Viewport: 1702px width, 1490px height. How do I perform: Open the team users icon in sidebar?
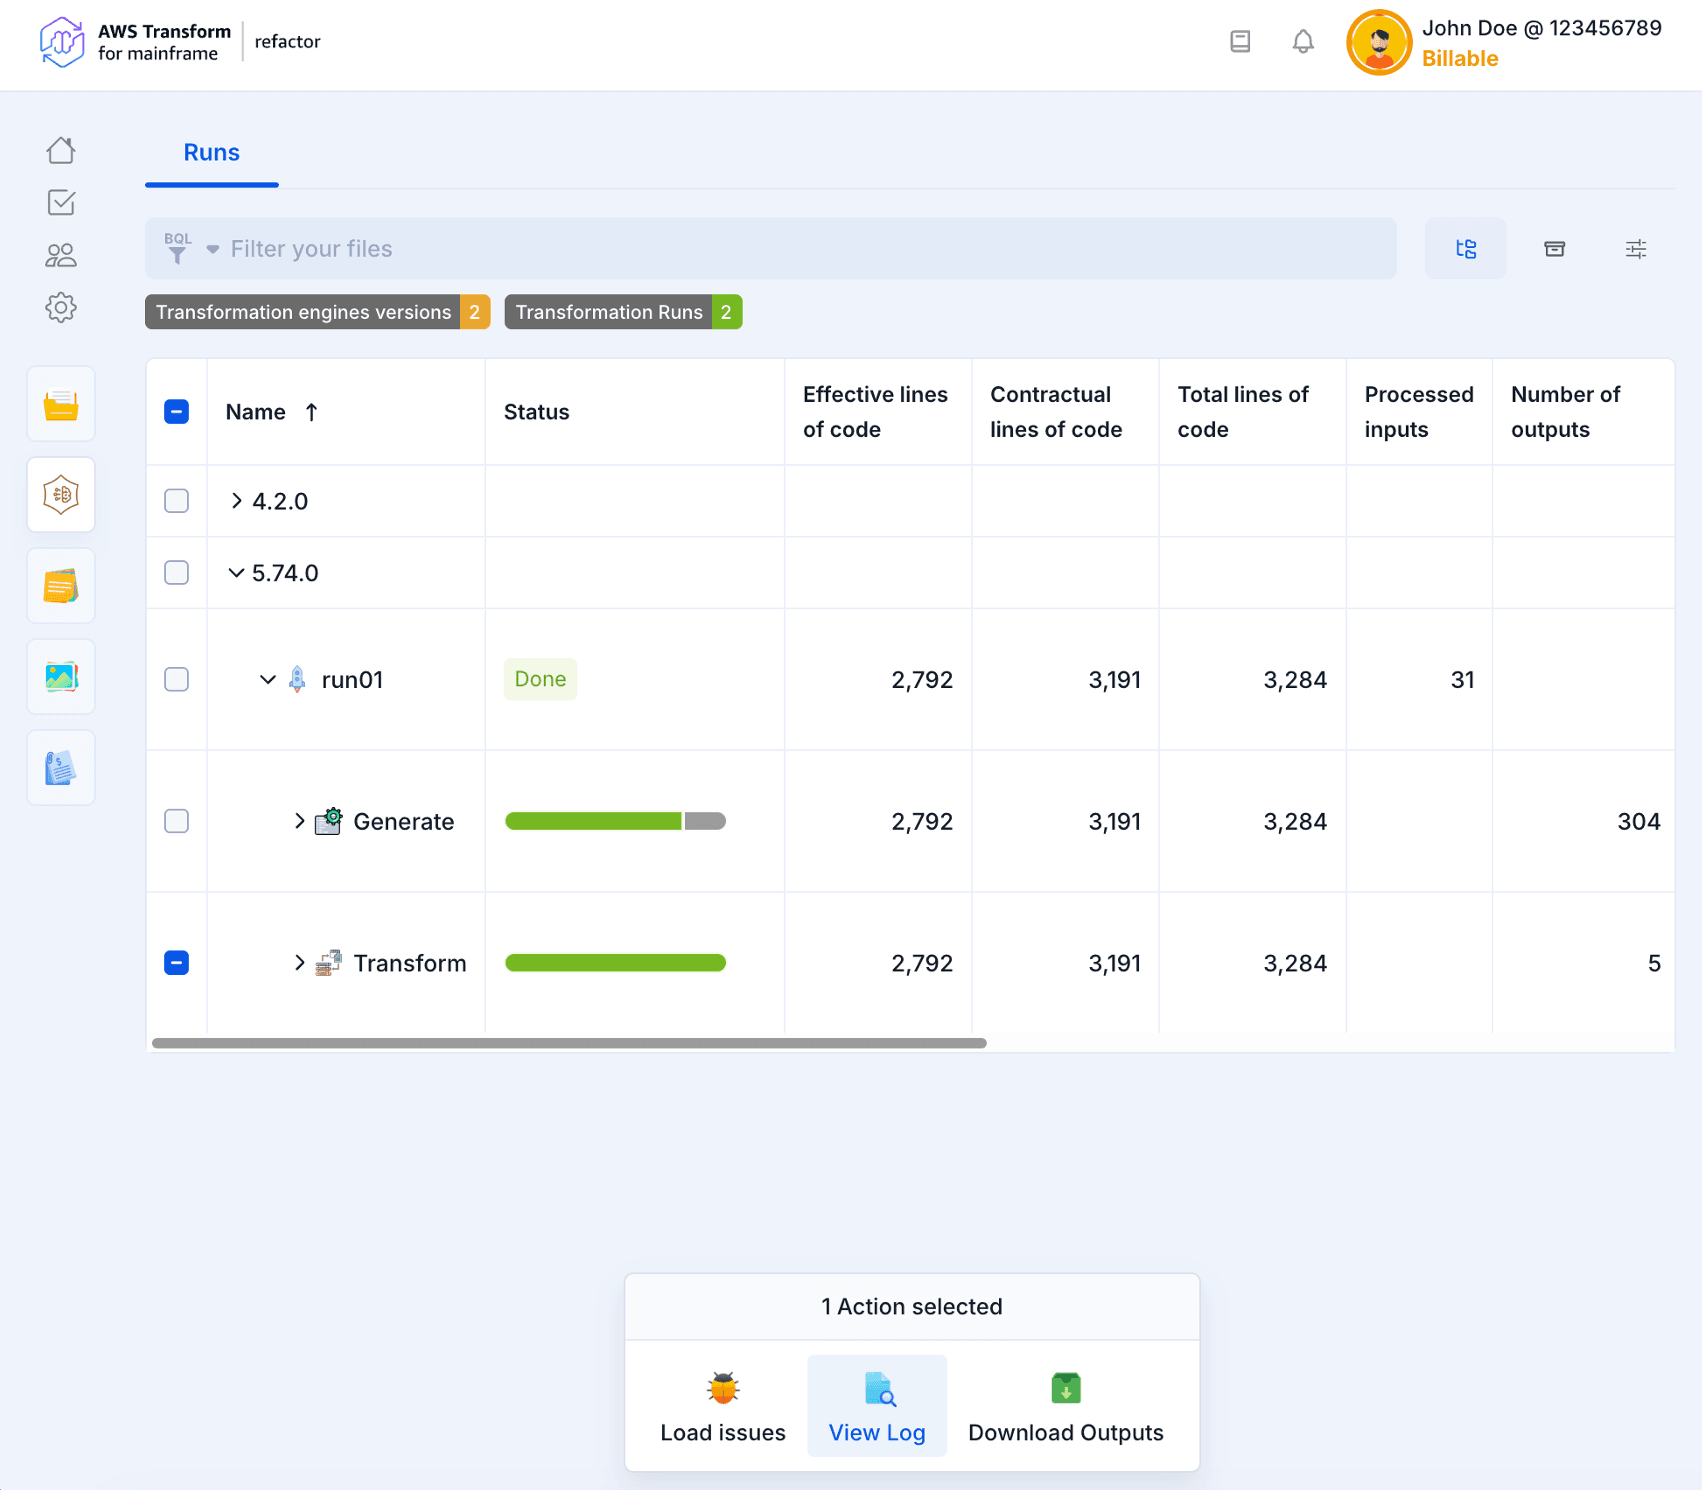(61, 256)
